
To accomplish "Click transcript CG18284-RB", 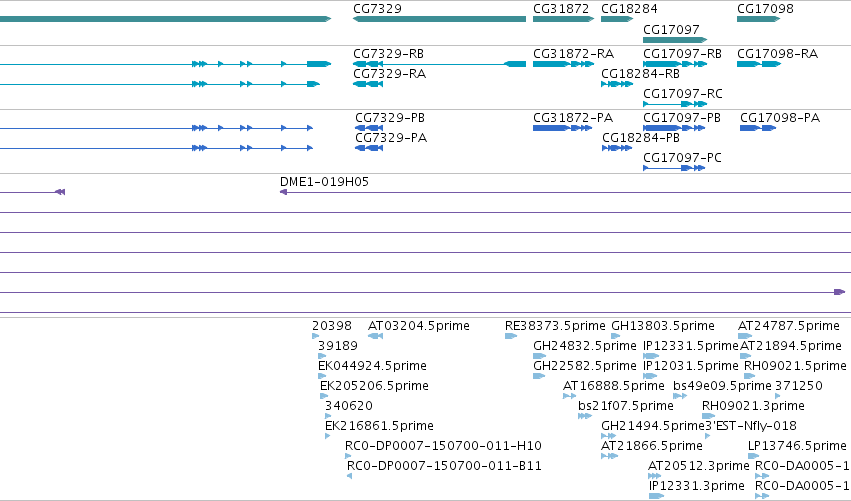I will 617,84.
